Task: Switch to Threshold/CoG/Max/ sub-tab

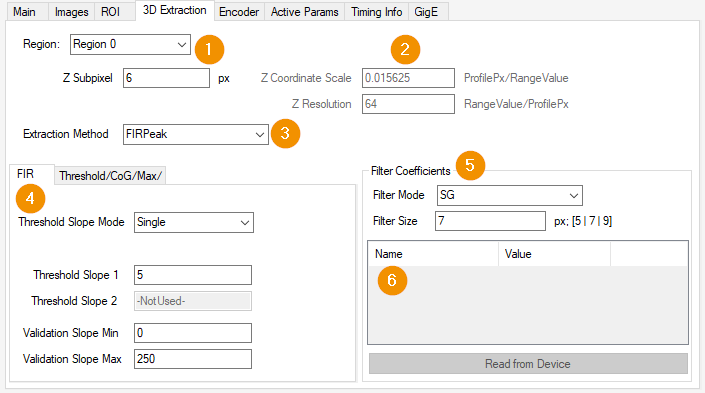Action: click(110, 175)
